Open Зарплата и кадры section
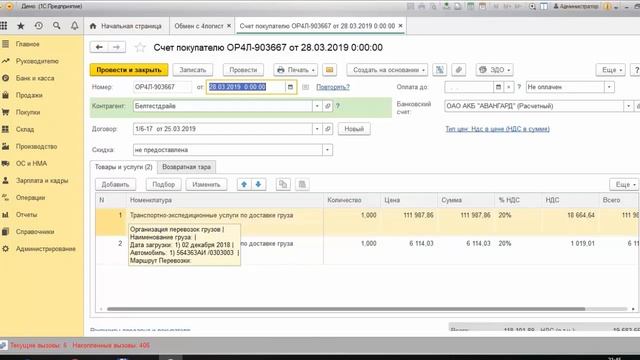 [x=42, y=180]
